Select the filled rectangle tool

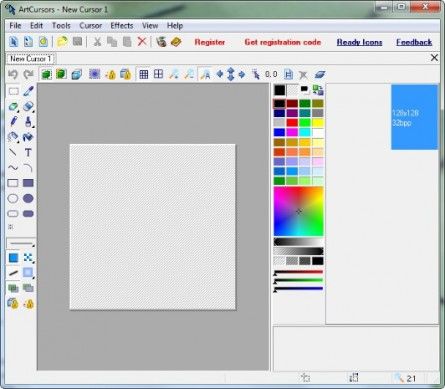click(28, 183)
